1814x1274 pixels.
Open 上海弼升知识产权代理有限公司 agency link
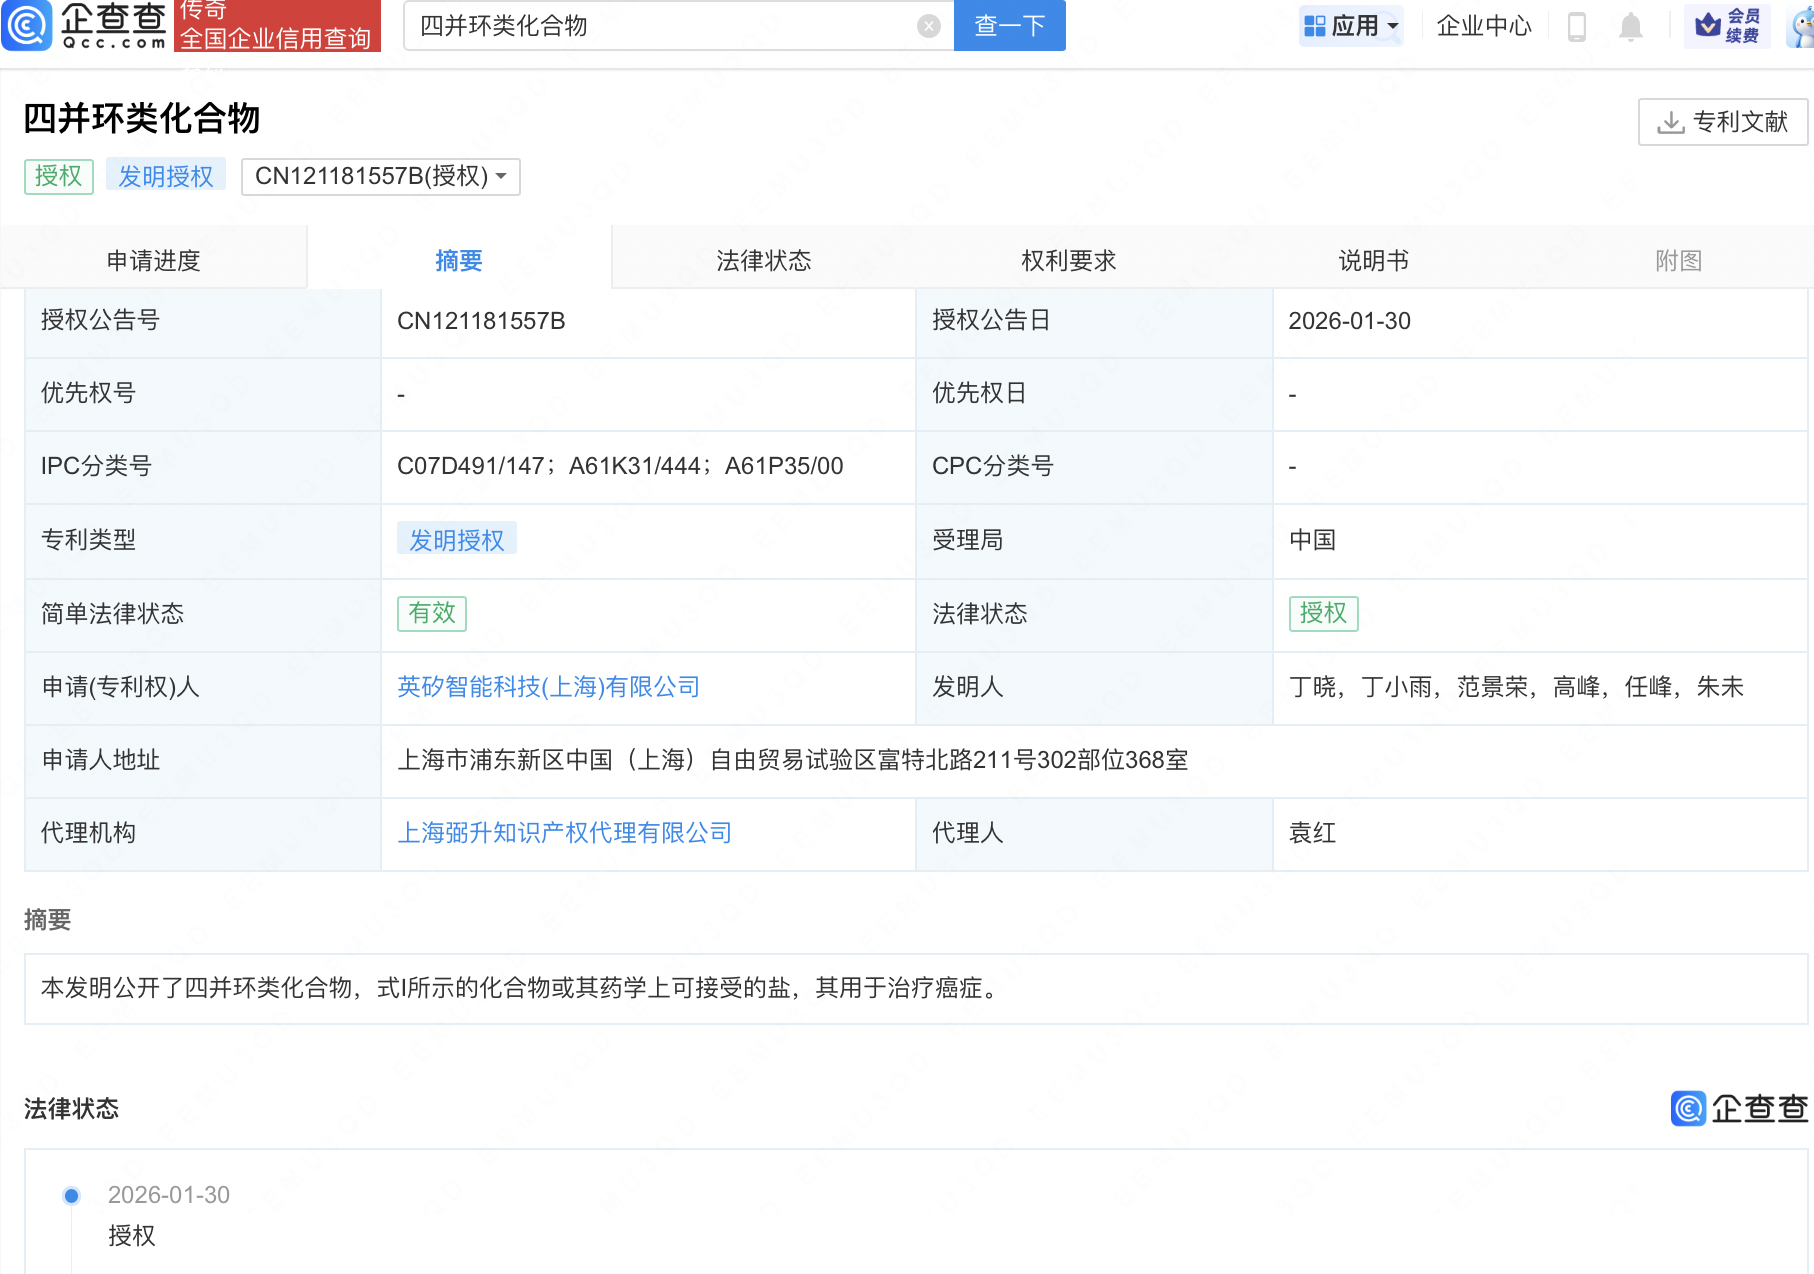564,833
